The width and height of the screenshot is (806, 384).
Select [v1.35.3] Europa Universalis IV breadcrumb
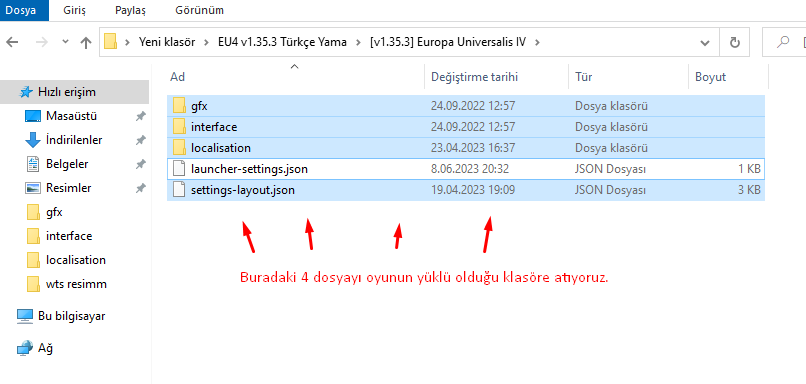click(x=448, y=42)
